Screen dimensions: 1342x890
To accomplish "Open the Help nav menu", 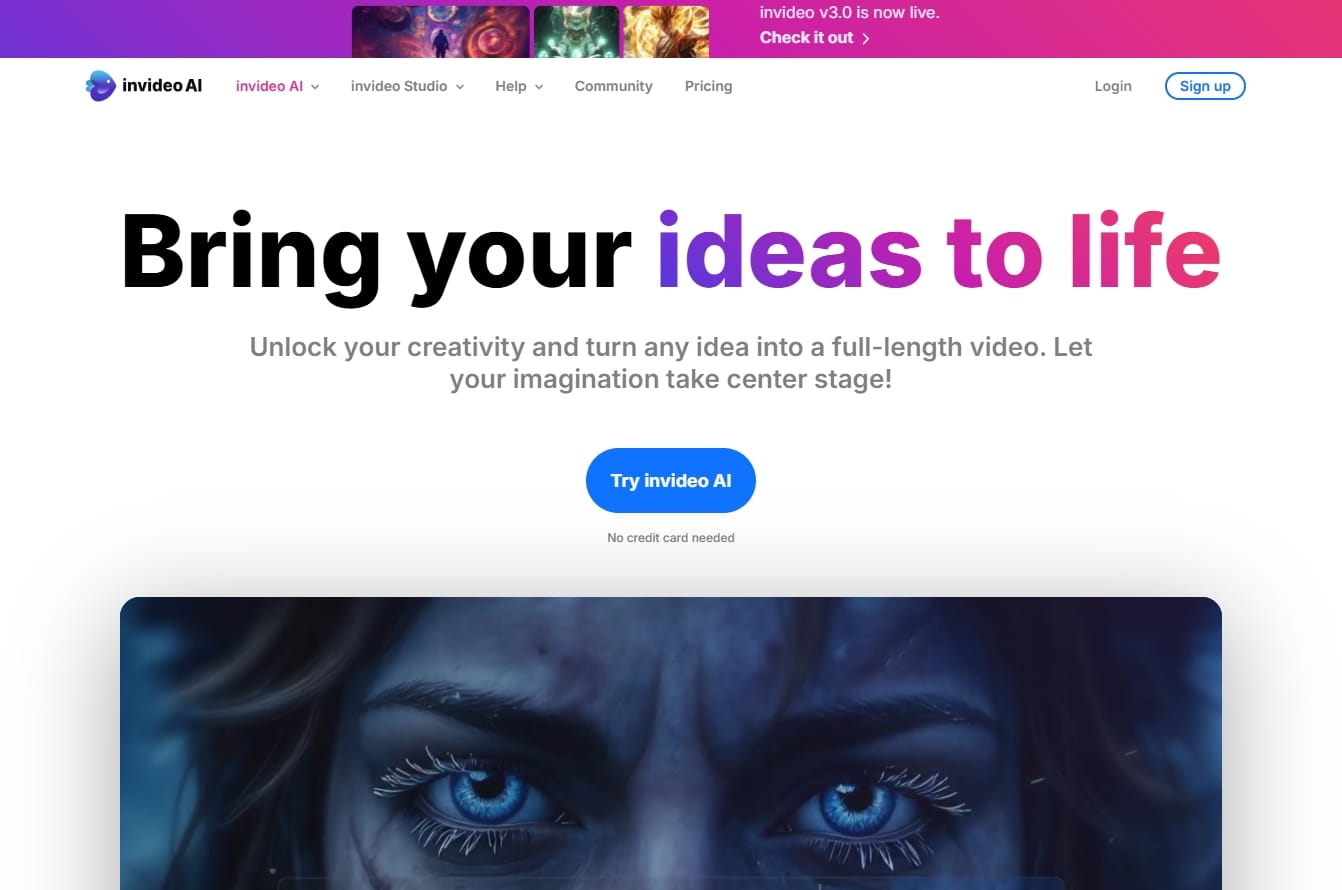I will pos(519,86).
